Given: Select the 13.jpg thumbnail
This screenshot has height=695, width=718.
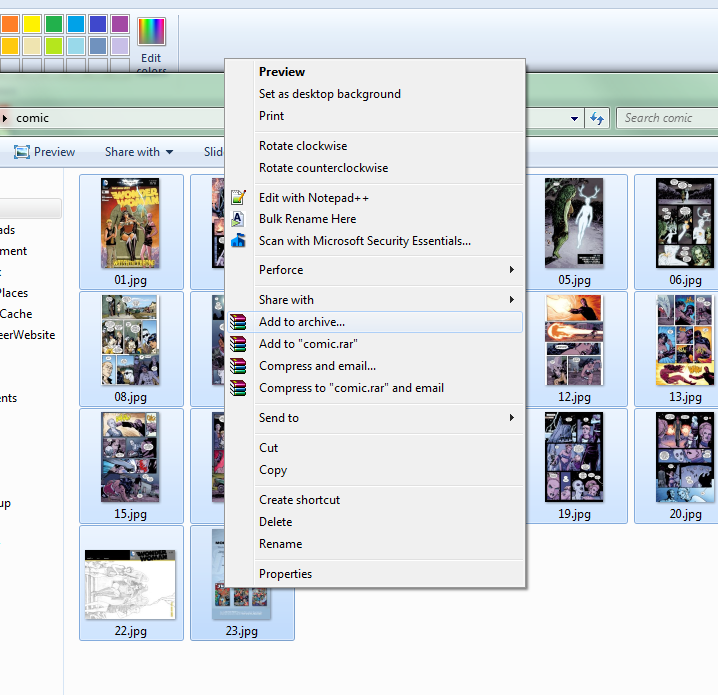Looking at the screenshot, I should (685, 340).
